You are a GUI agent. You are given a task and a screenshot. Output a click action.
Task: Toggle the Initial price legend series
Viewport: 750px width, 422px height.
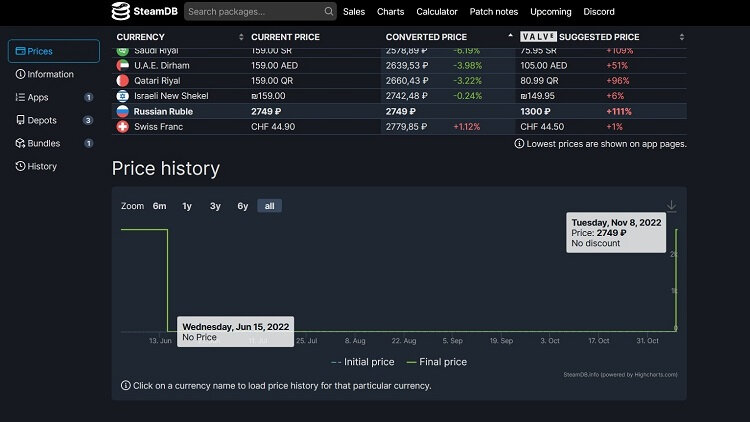tap(363, 362)
